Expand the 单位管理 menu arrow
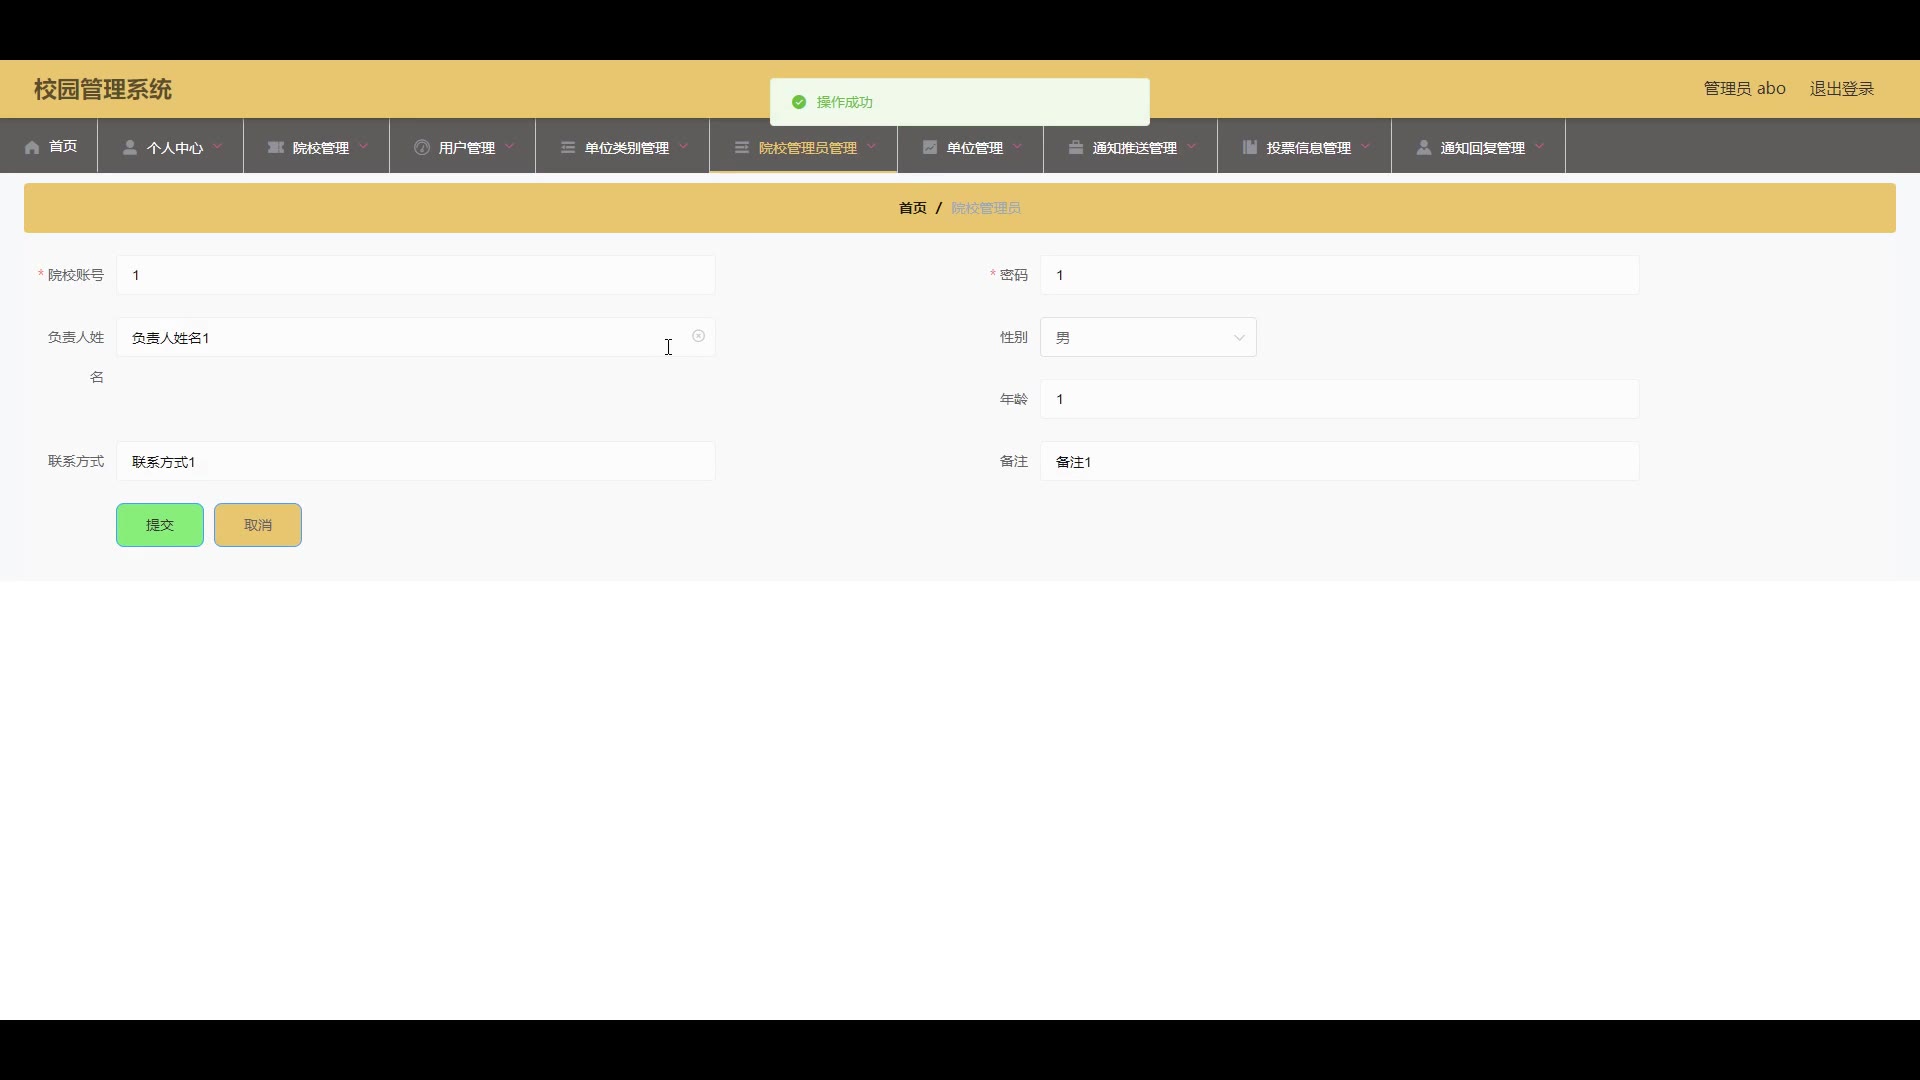Image resolution: width=1920 pixels, height=1080 pixels. point(1017,146)
